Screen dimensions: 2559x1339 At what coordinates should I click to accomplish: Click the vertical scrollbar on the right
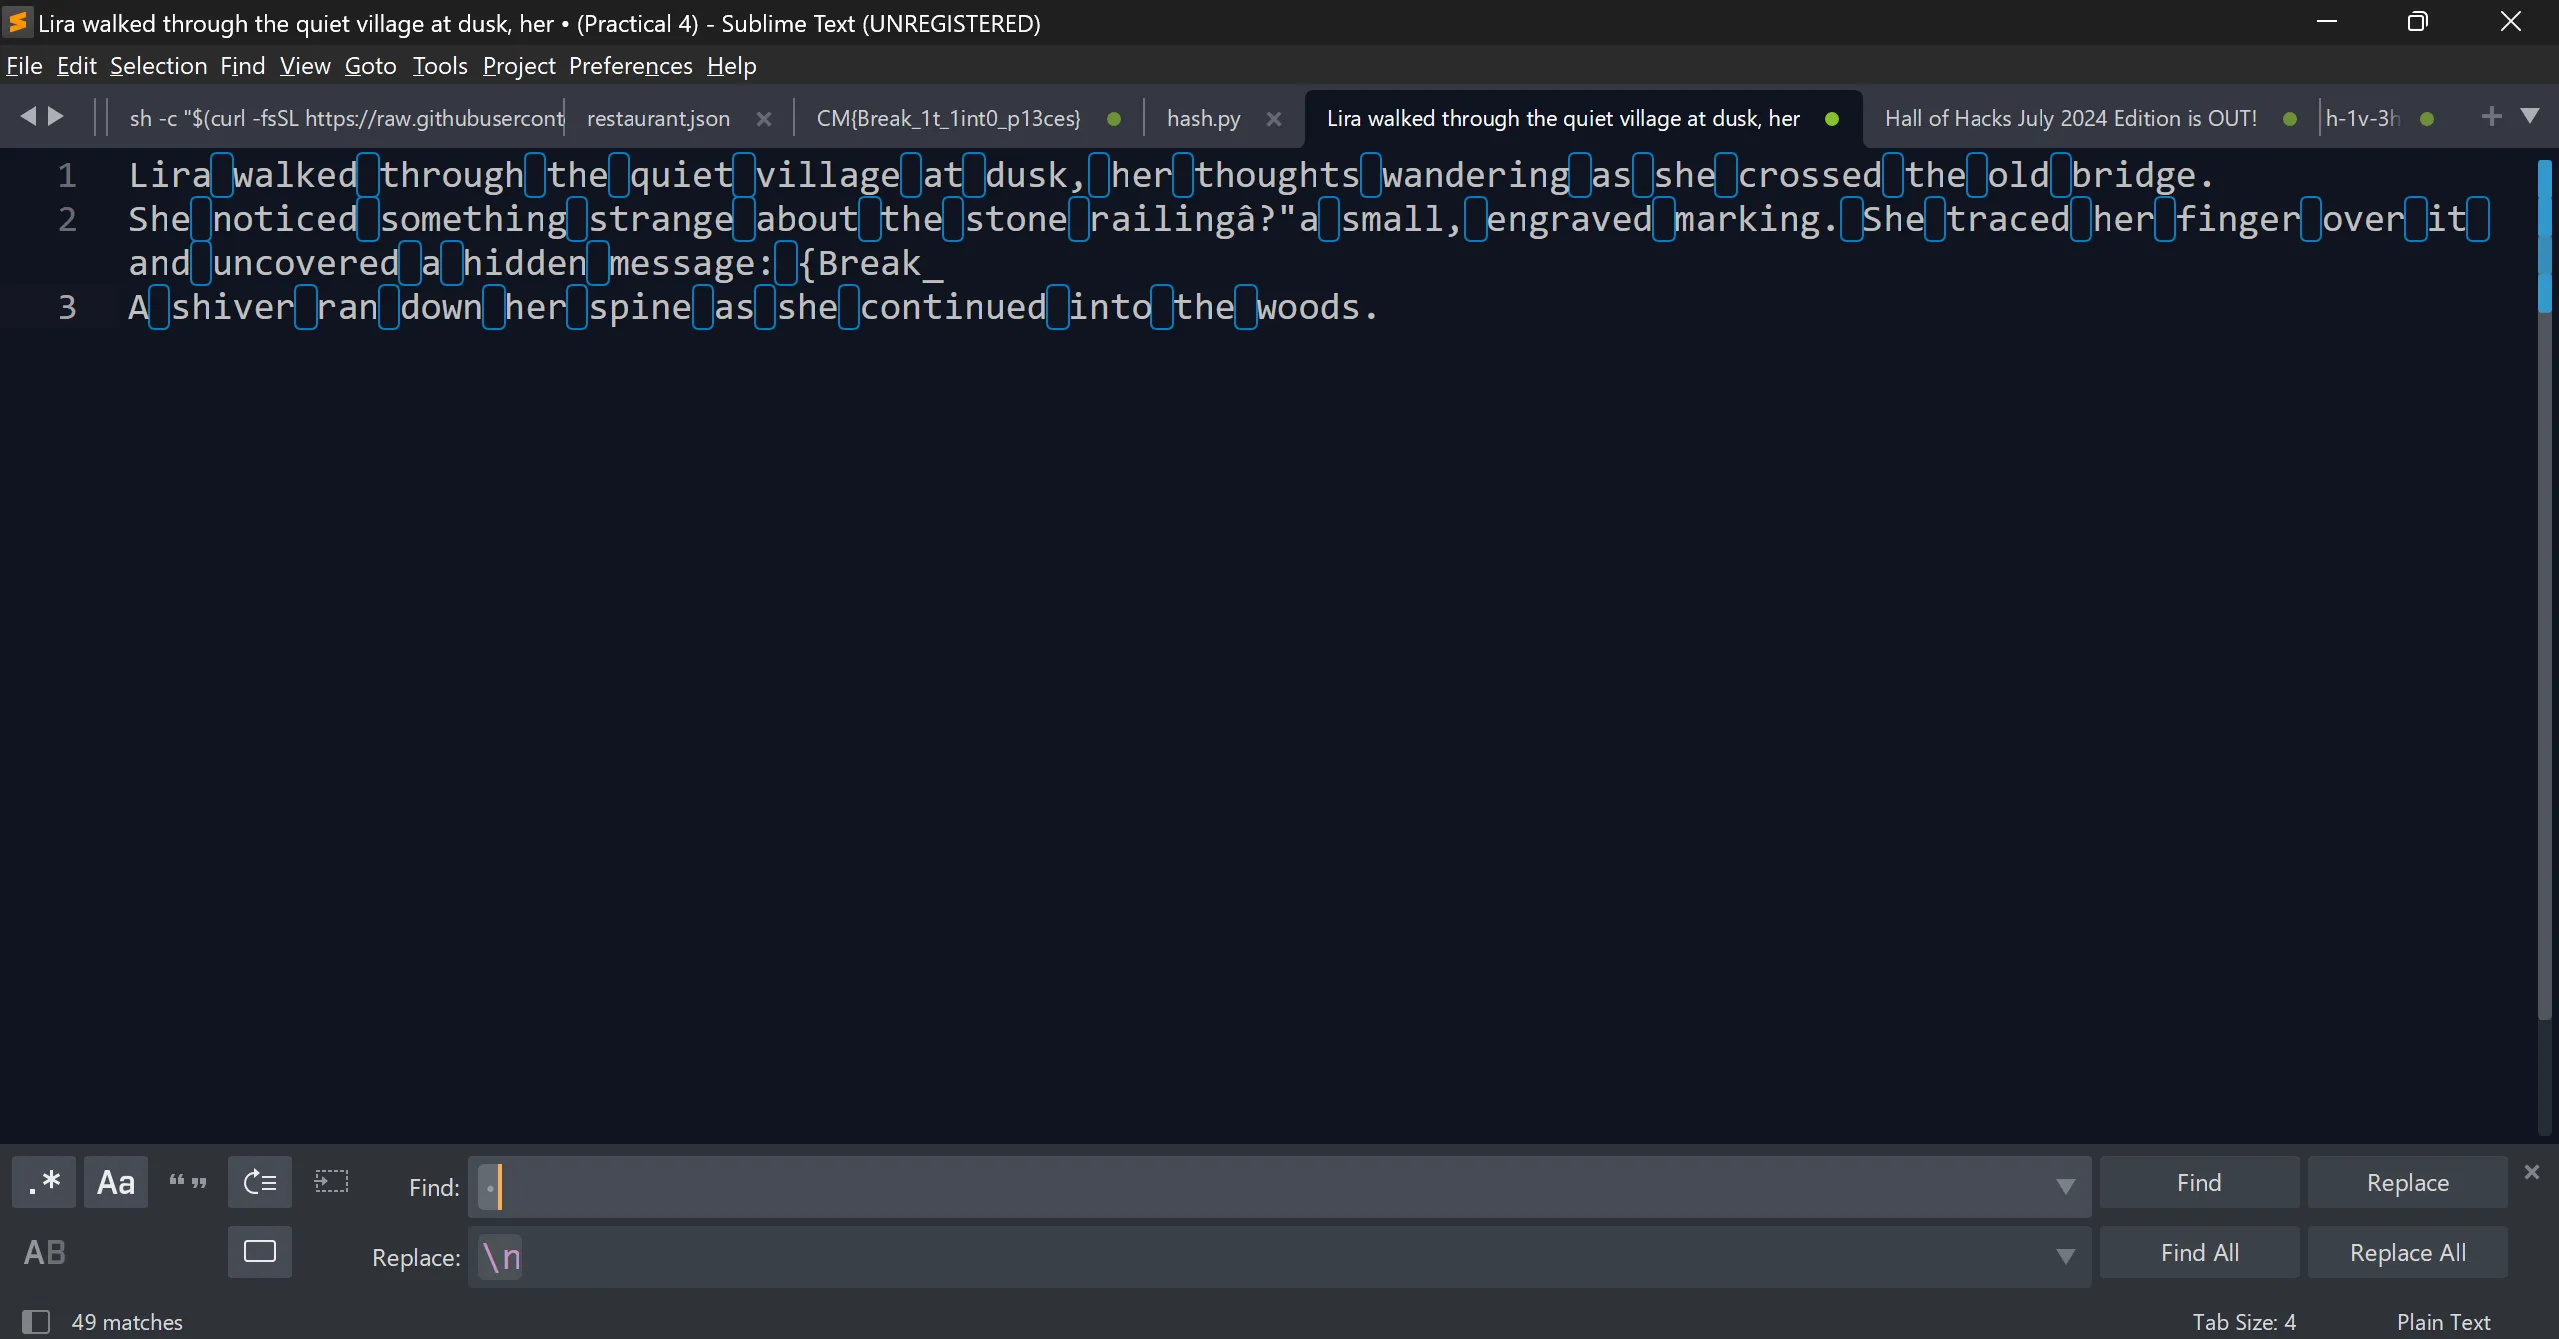coord(2544,600)
